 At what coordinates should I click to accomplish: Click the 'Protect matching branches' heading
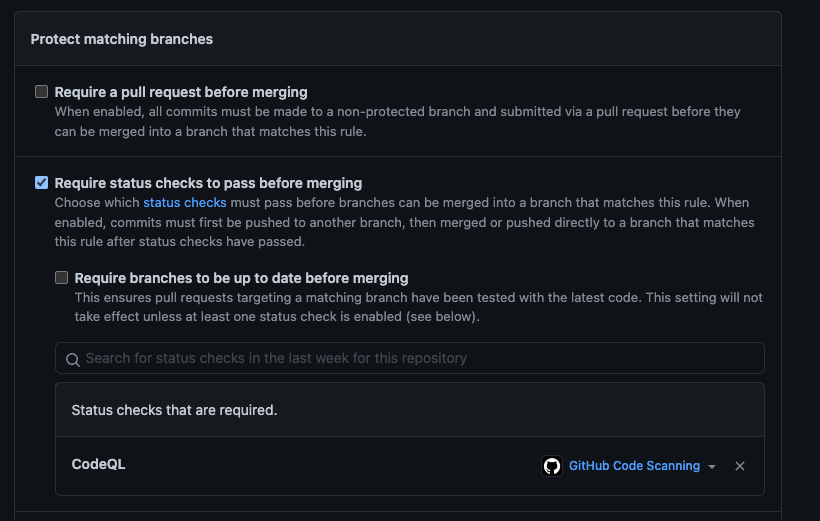[122, 39]
